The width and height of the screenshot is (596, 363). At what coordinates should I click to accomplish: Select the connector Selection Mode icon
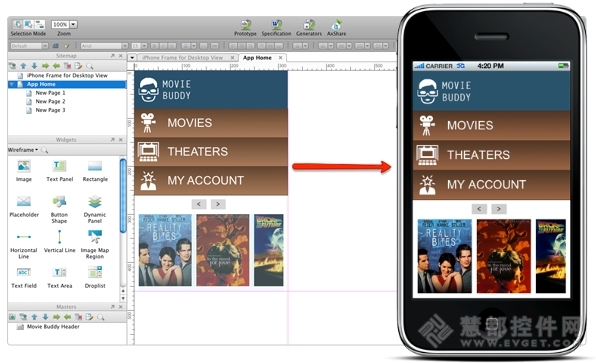click(40, 25)
